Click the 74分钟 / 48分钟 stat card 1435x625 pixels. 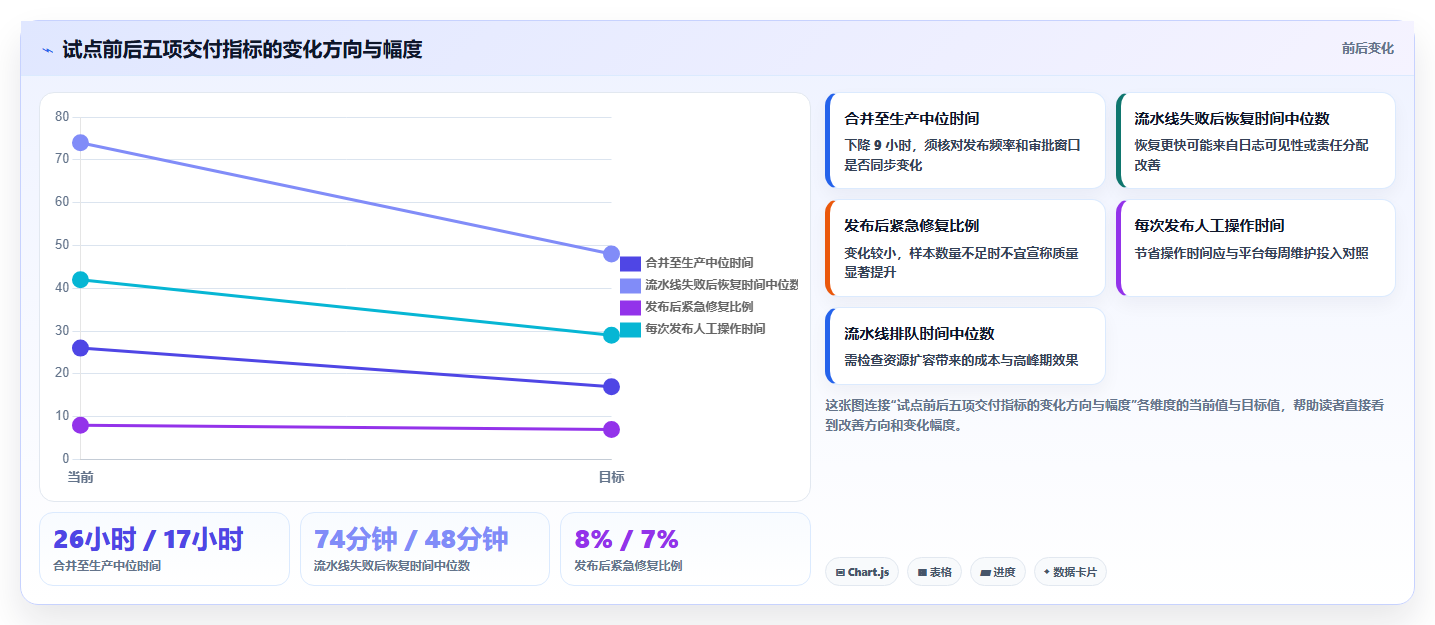(x=425, y=549)
